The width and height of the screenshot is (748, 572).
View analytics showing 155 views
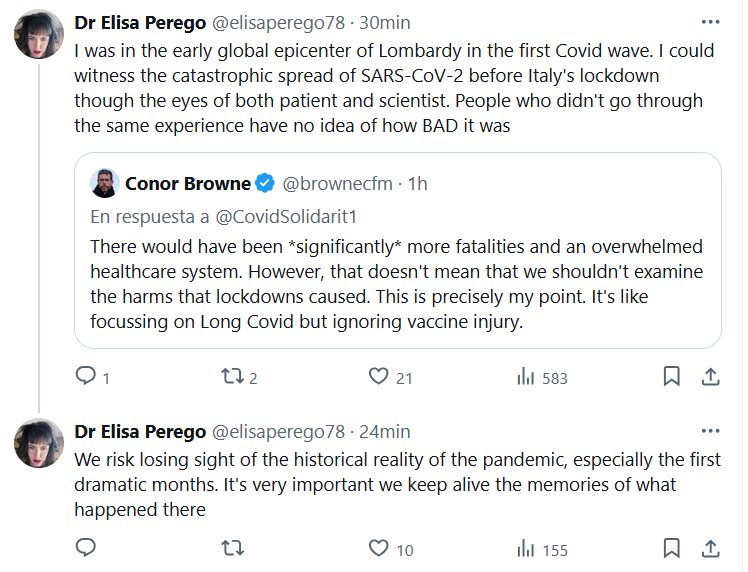(x=525, y=548)
